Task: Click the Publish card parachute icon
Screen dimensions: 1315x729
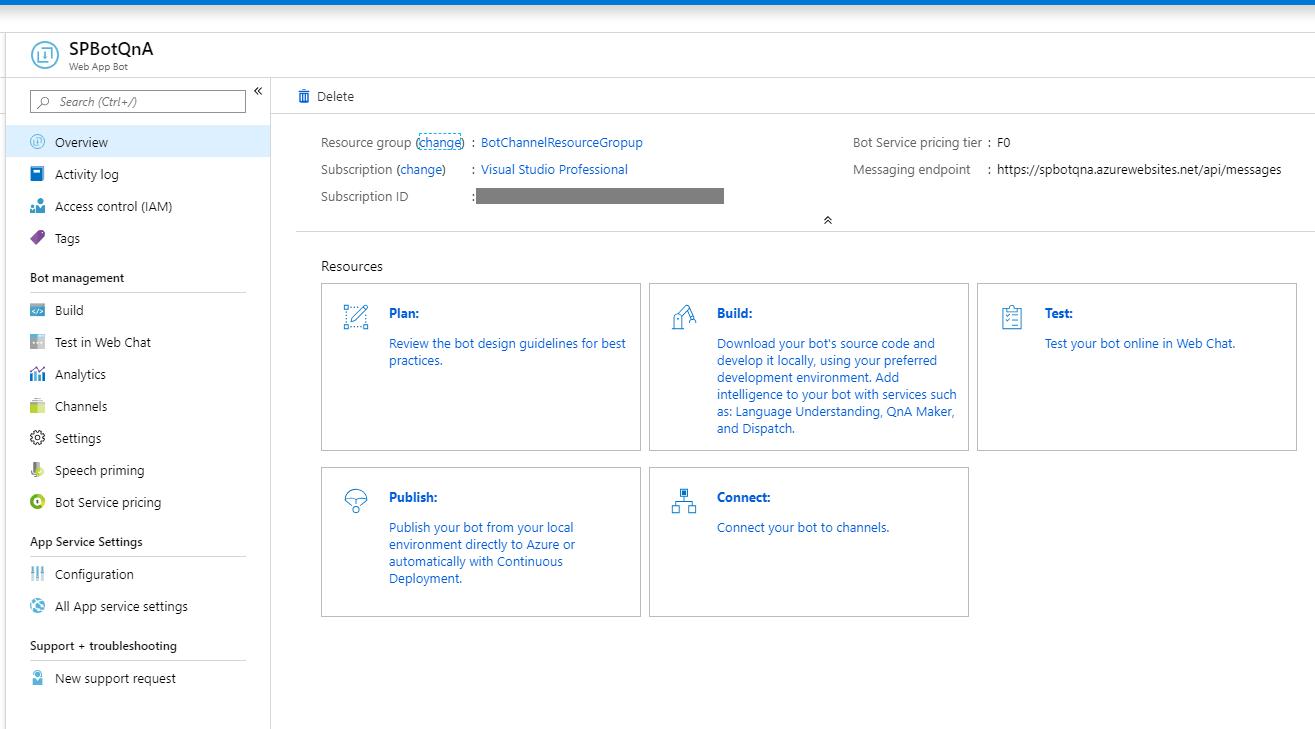Action: click(x=356, y=501)
